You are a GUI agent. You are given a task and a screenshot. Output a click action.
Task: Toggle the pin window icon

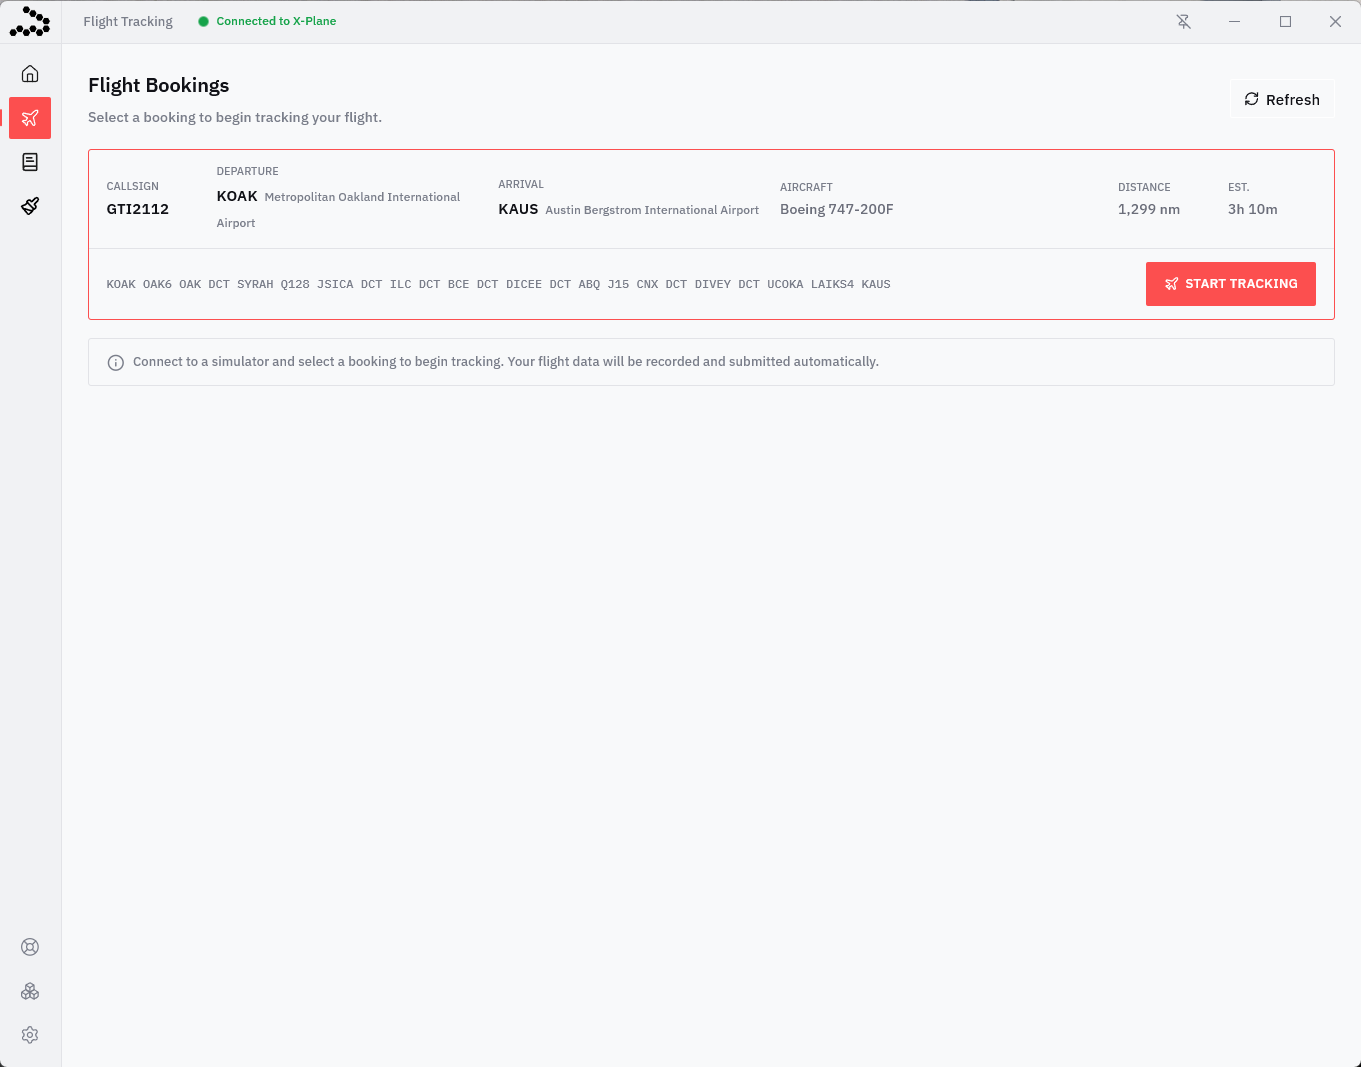[x=1184, y=22]
